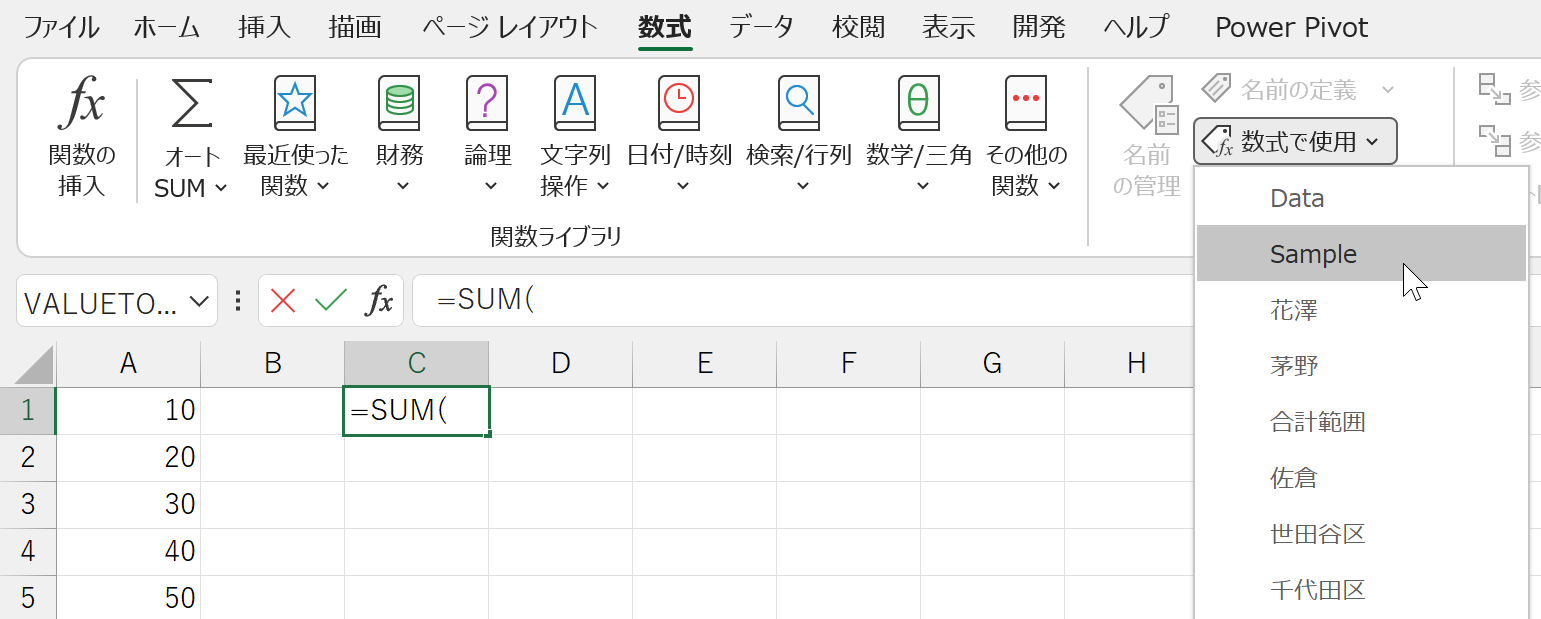This screenshot has height=619, width=1541.
Task: Switch to the データ ribbon tab
Action: click(761, 27)
